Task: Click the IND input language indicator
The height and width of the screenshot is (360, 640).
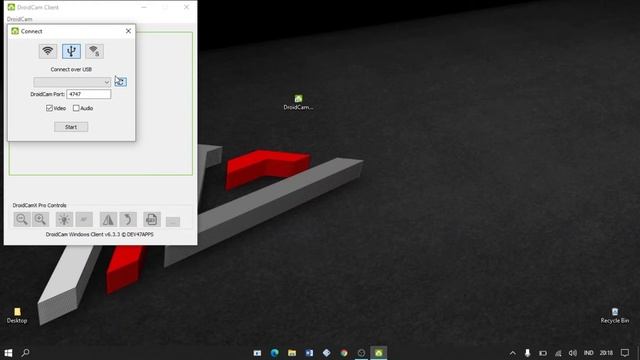Action: click(x=589, y=353)
